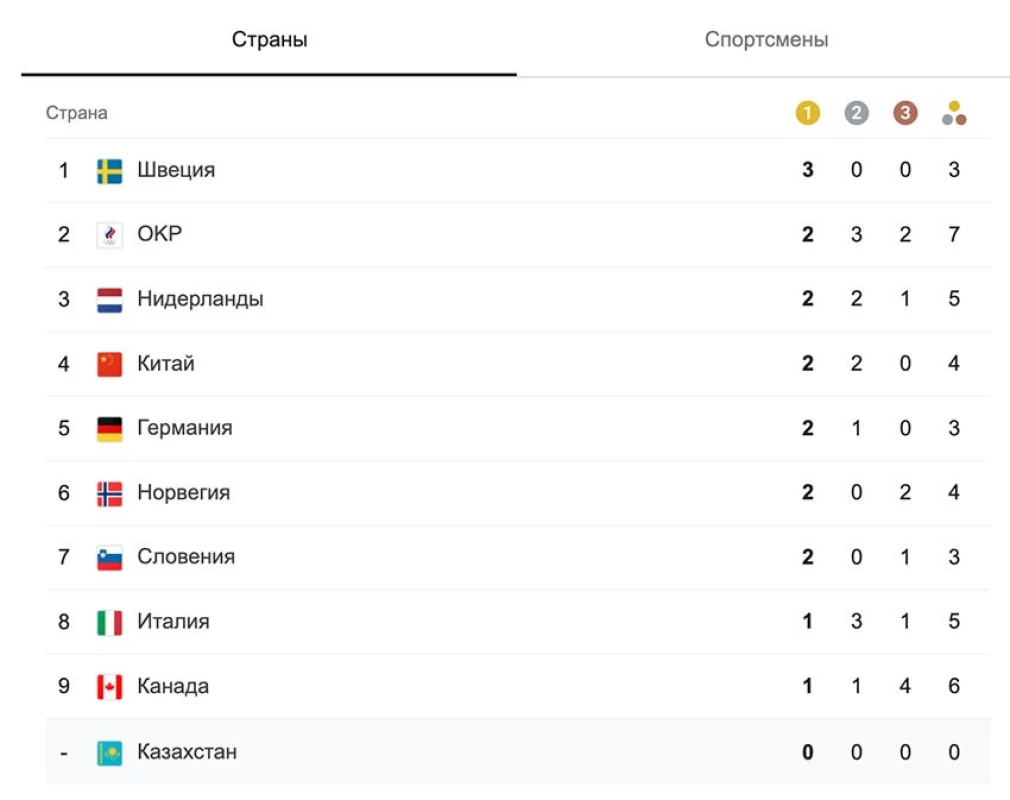1010x800 pixels.
Task: Select the Страны tab
Action: [x=269, y=40]
